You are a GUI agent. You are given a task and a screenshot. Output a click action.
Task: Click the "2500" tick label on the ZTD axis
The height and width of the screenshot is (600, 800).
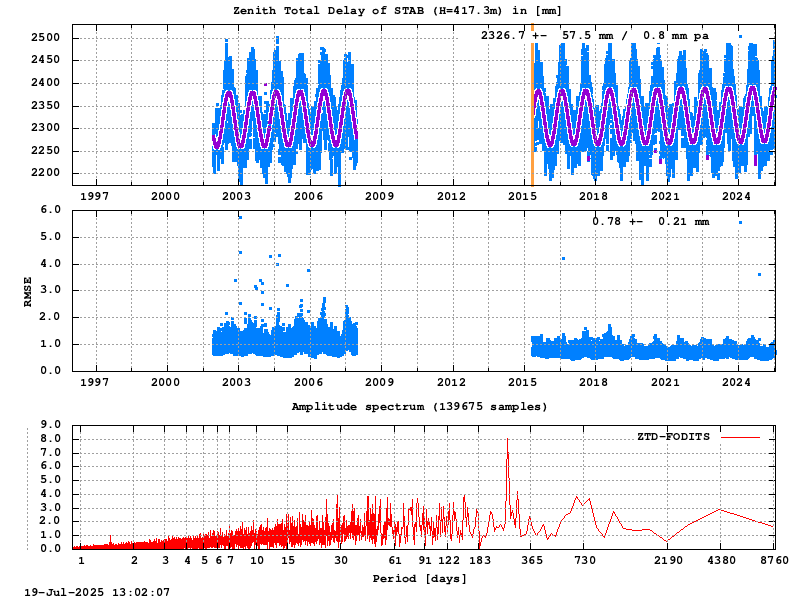(x=45, y=38)
